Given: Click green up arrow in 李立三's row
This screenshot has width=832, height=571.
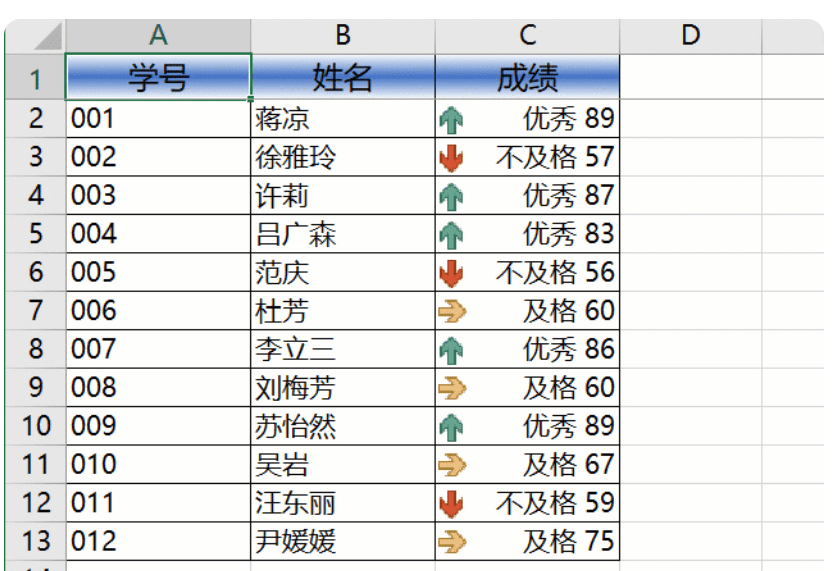Looking at the screenshot, I should [451, 350].
